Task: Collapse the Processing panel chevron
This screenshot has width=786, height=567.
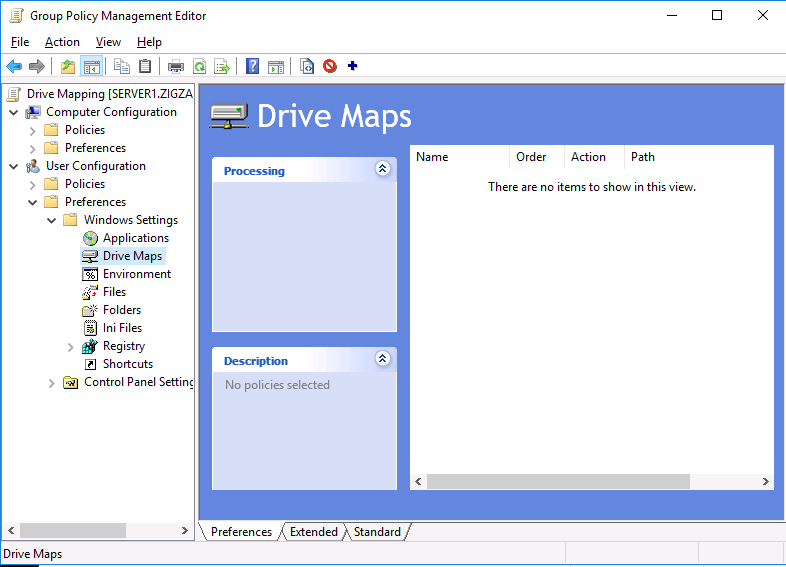Action: (382, 168)
